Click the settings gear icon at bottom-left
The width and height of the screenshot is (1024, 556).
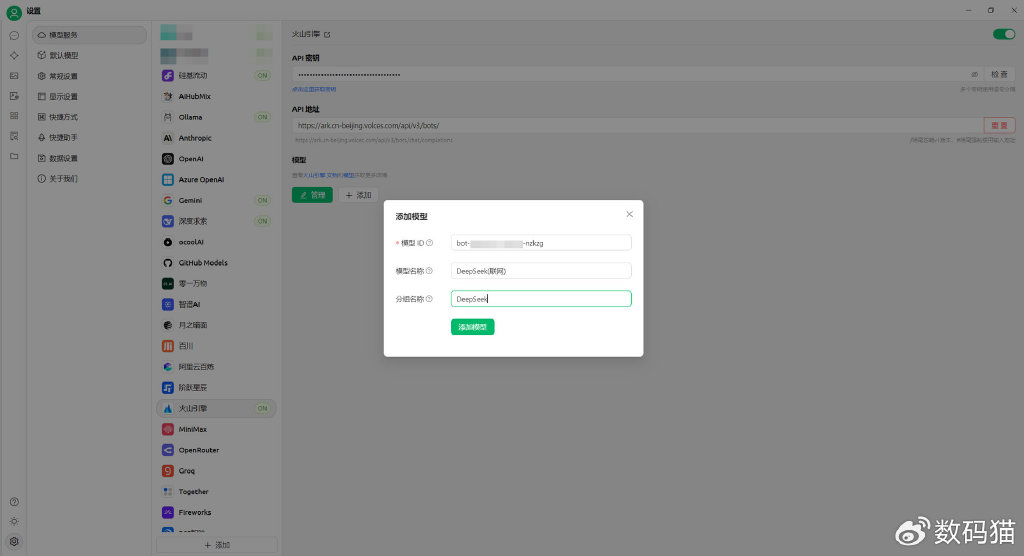[x=14, y=541]
